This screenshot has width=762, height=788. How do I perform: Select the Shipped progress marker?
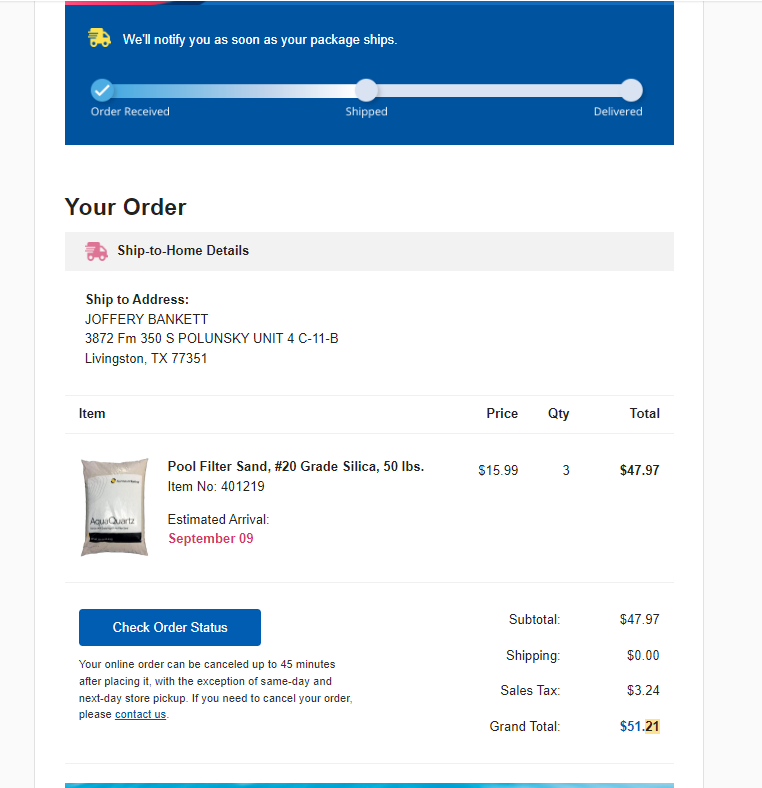coord(366,90)
